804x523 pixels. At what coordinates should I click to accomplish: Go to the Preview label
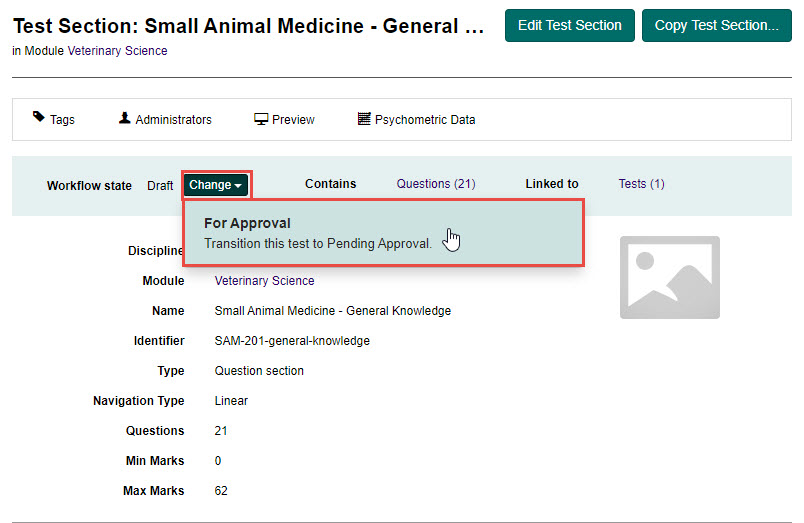point(293,120)
